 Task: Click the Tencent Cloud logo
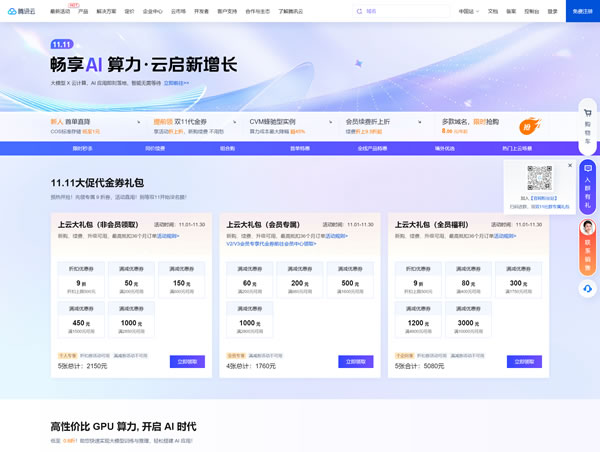tap(21, 11)
